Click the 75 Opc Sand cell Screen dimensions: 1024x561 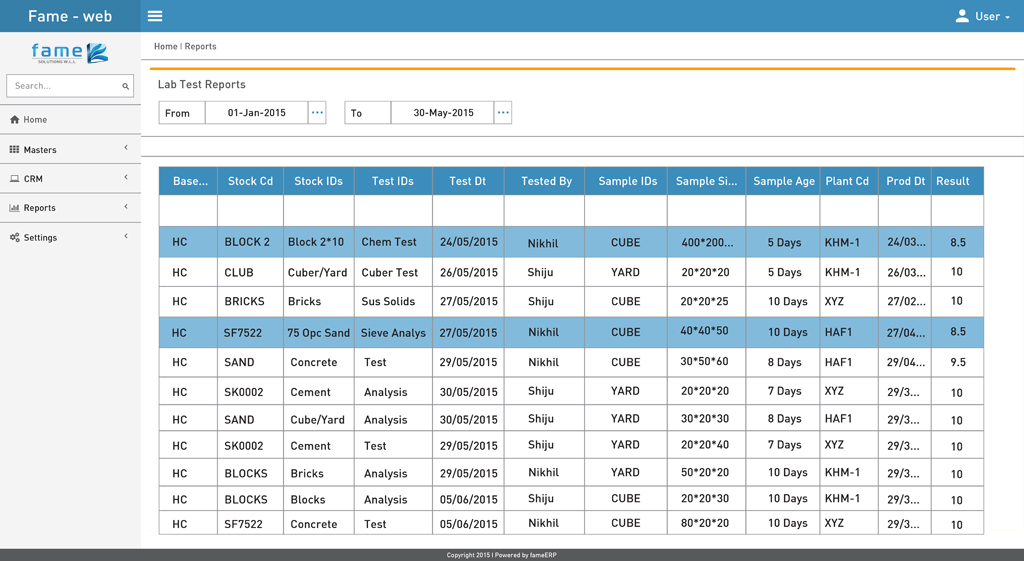[319, 332]
